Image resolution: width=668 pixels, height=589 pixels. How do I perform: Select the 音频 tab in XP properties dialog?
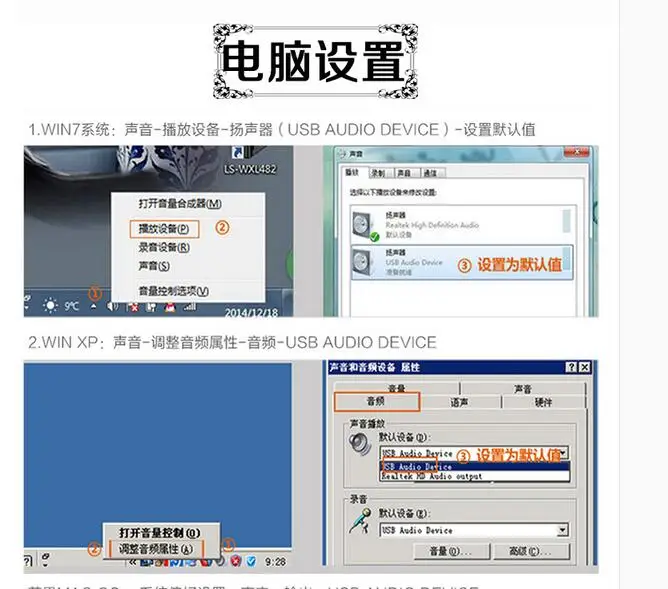coord(377,401)
